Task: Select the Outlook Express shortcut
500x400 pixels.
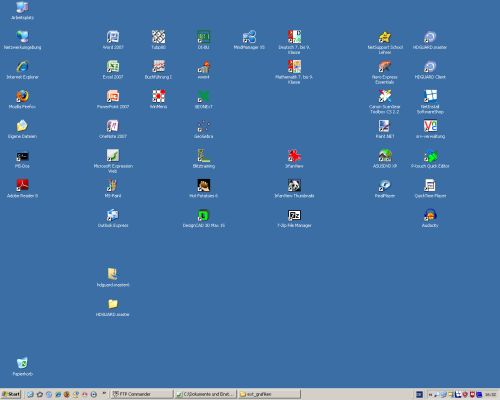Action: tap(113, 215)
